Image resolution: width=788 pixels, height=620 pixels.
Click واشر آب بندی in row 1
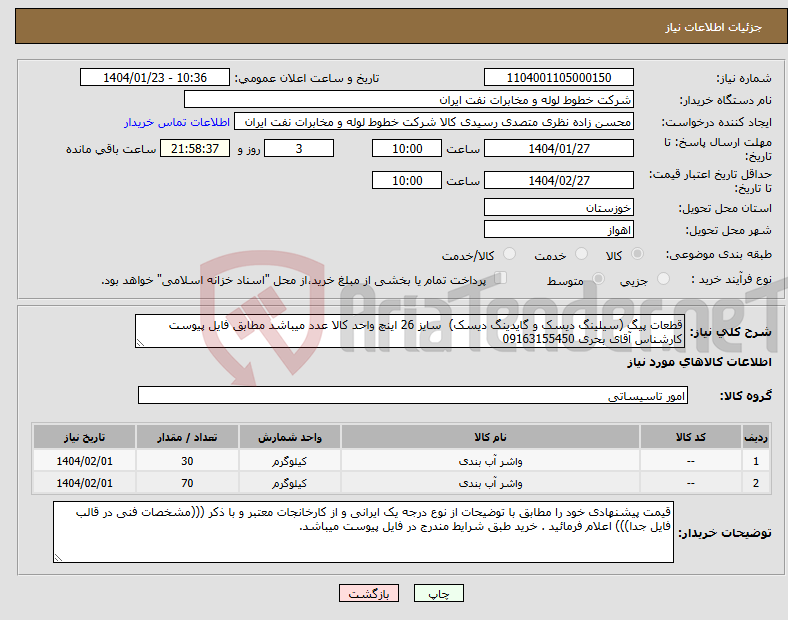[x=490, y=461]
